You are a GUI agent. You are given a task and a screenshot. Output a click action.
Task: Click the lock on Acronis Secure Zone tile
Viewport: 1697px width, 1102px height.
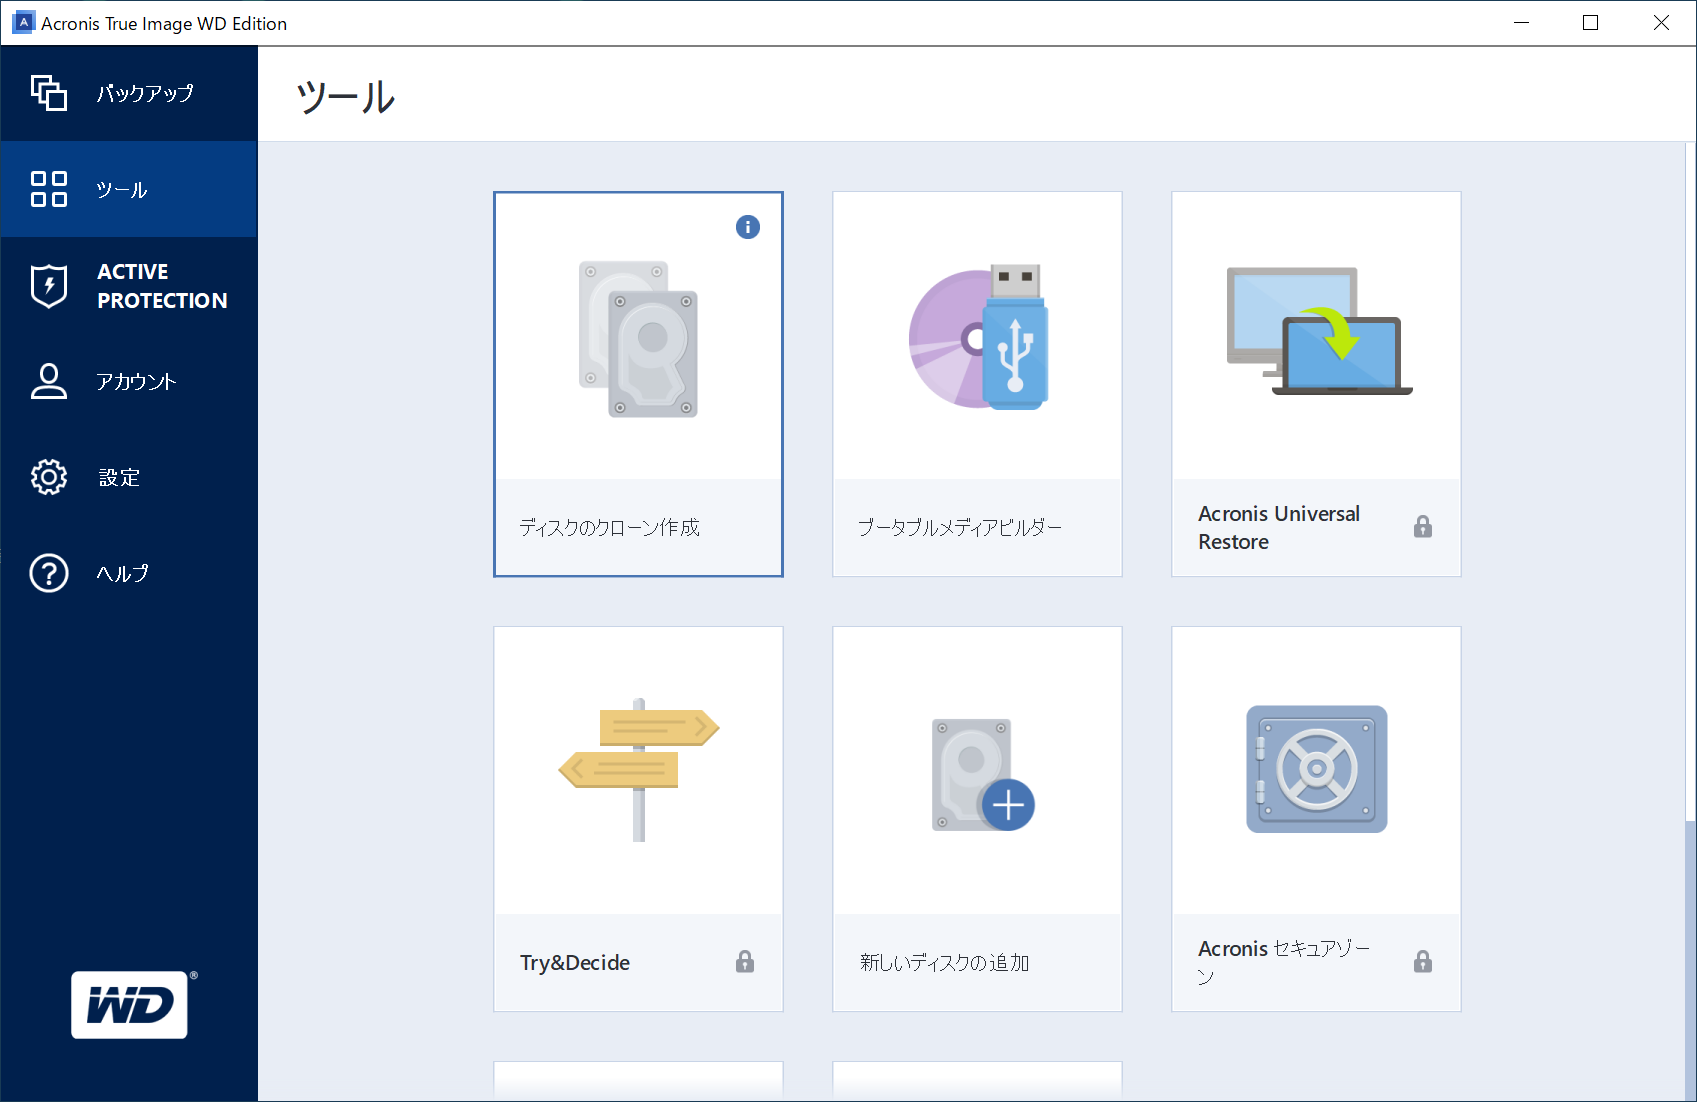1424,962
